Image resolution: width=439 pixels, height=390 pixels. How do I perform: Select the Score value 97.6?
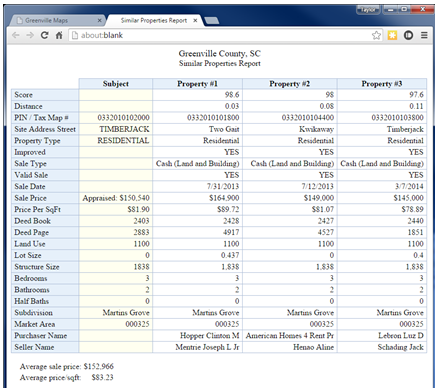click(x=416, y=95)
